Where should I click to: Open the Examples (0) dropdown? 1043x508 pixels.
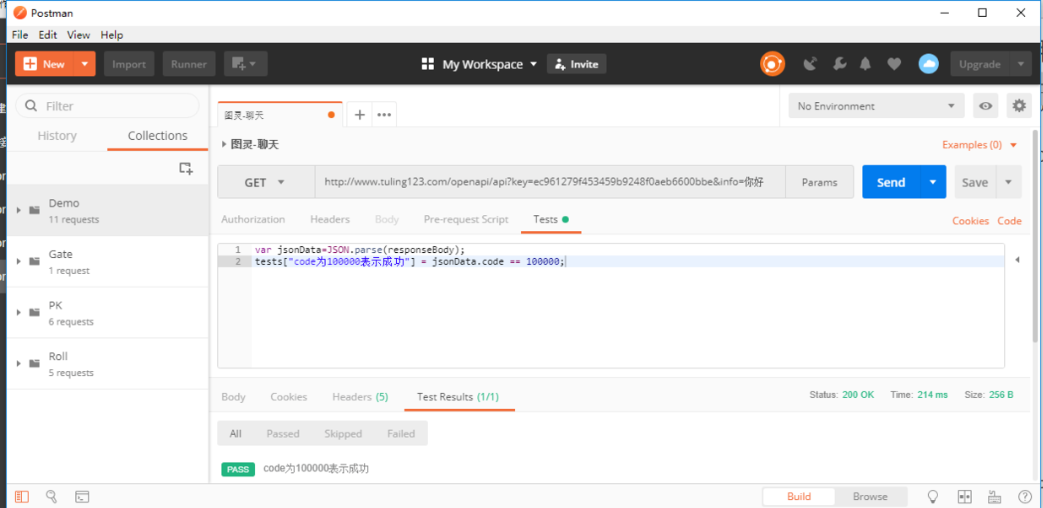pyautogui.click(x=980, y=144)
